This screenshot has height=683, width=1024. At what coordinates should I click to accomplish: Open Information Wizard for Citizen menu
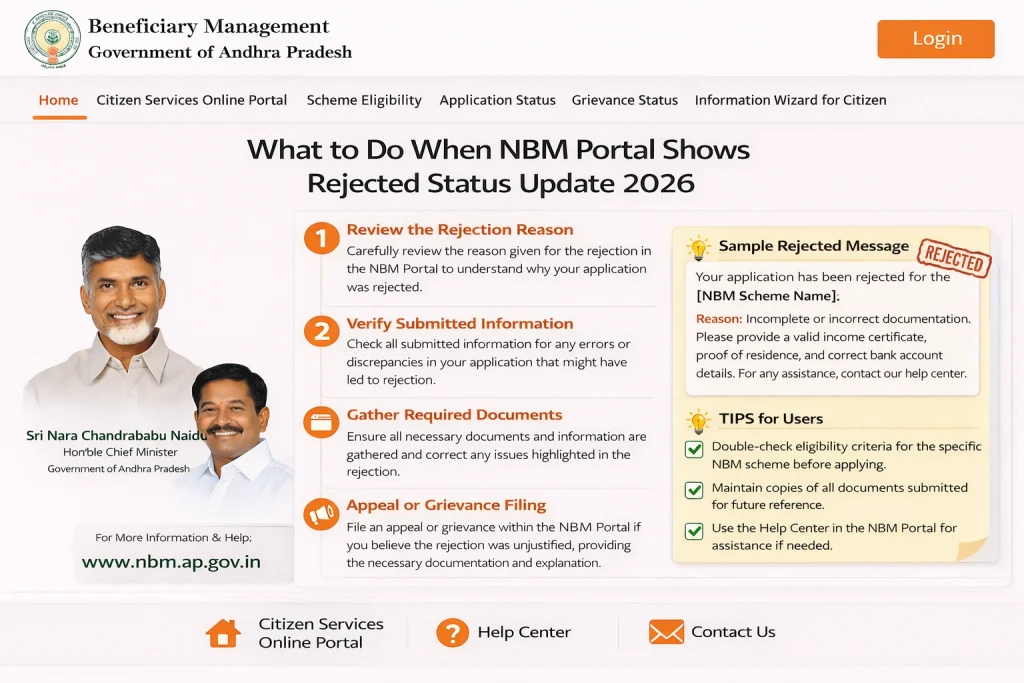coord(790,100)
